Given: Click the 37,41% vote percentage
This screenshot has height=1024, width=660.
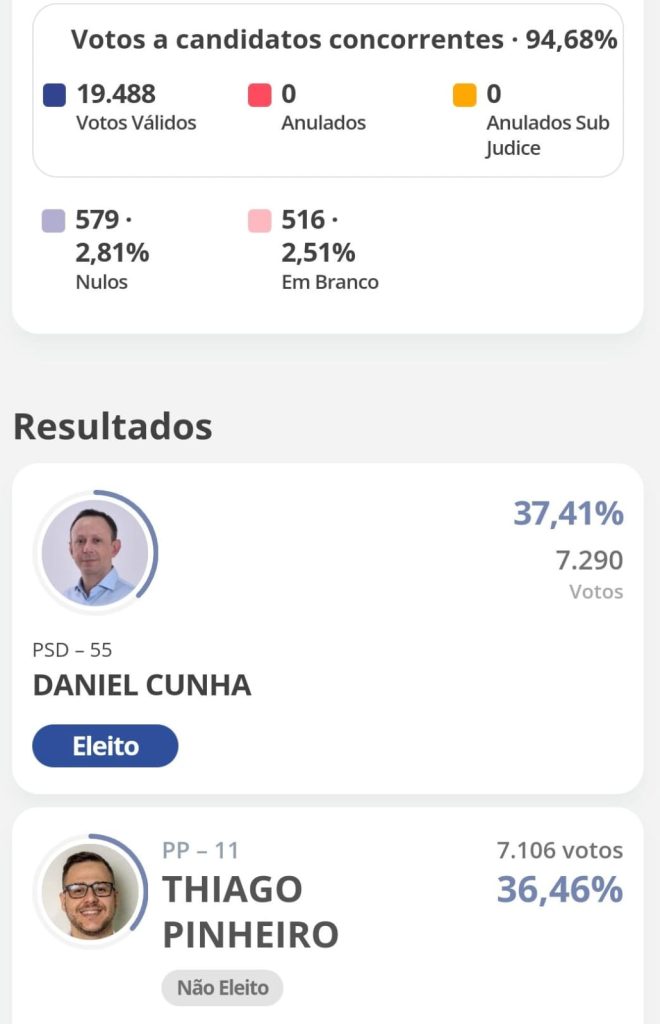Looking at the screenshot, I should (x=568, y=513).
